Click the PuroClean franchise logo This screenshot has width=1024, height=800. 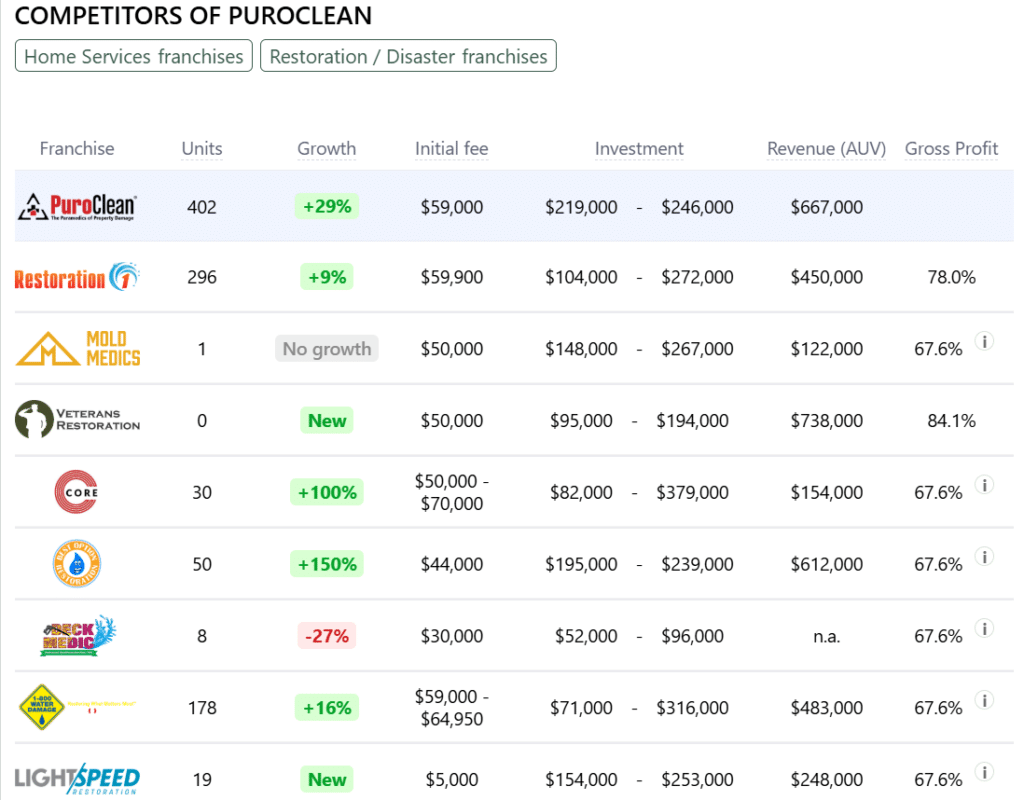pos(77,207)
